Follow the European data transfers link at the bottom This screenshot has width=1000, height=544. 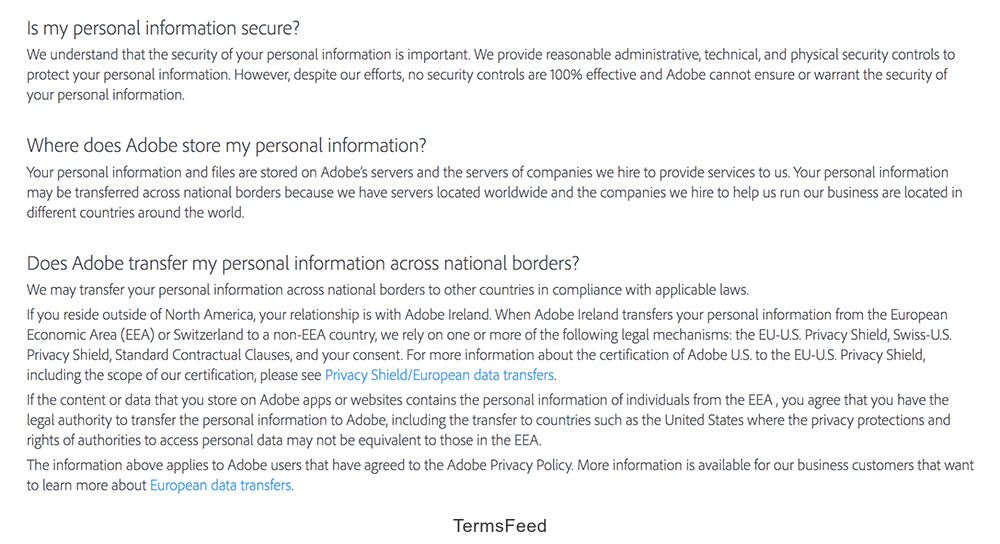point(221,485)
